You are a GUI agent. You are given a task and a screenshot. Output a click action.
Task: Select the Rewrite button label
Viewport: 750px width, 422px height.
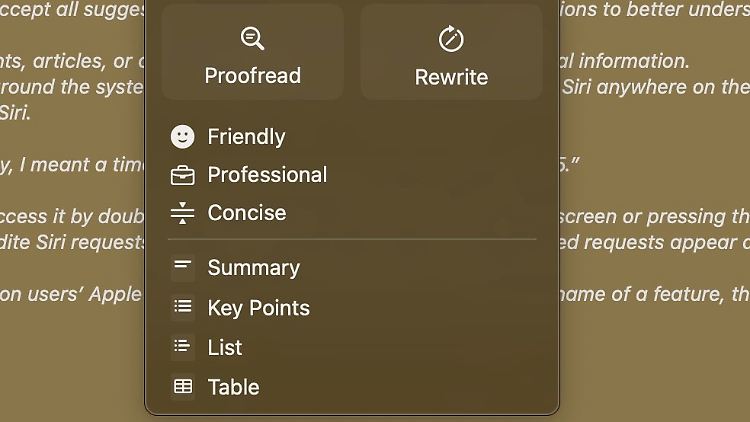(x=451, y=77)
